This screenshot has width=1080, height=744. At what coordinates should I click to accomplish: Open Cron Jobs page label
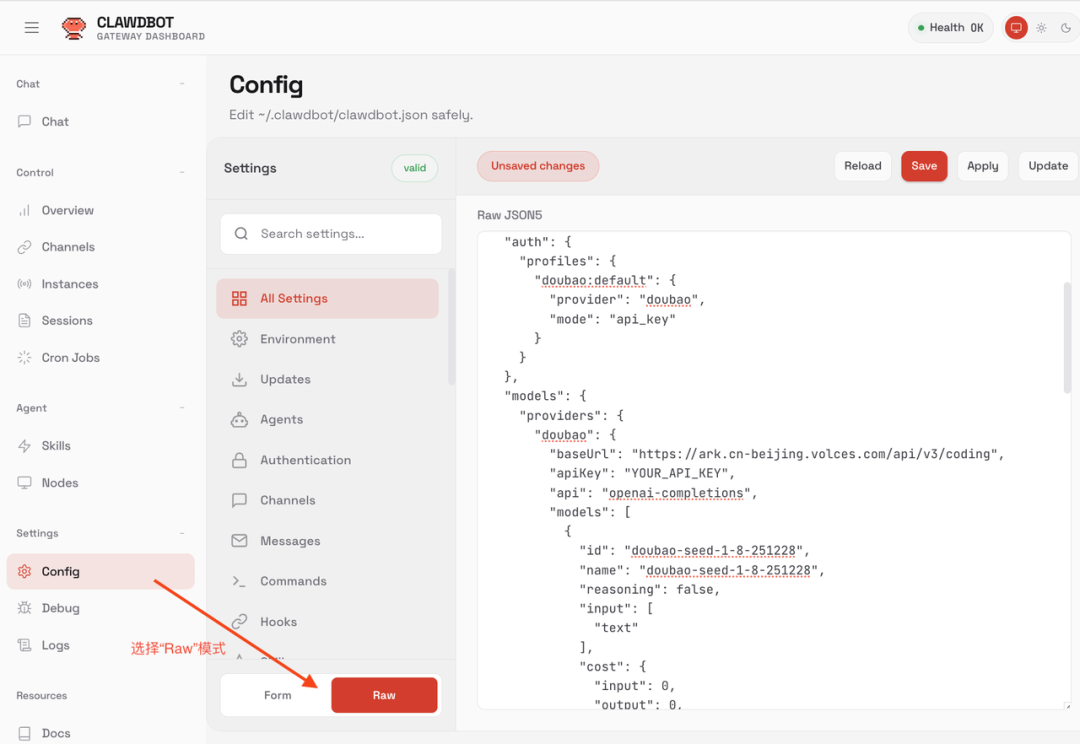pos(70,358)
